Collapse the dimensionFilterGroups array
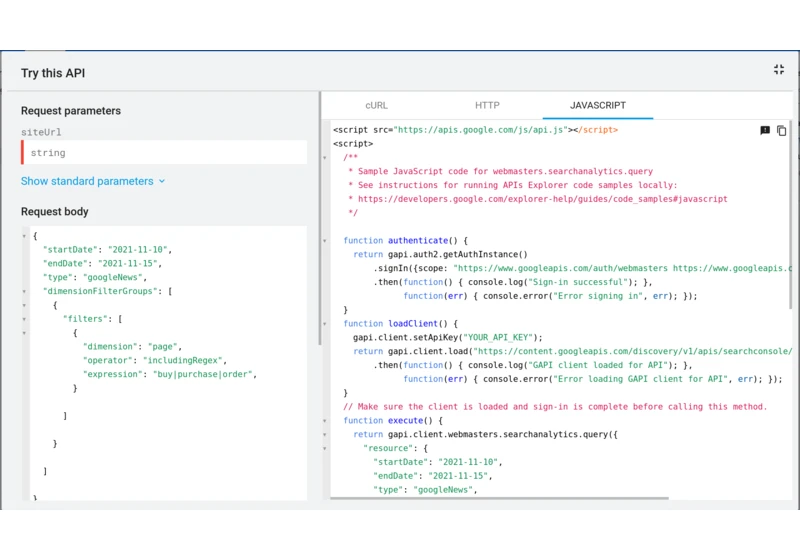Screen dimensions: 800x560 click(x=24, y=292)
